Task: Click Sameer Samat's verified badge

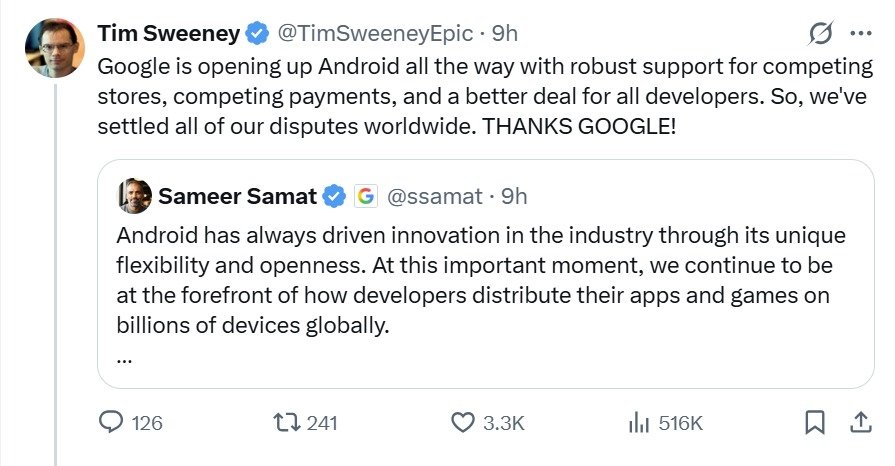Action: [335, 196]
